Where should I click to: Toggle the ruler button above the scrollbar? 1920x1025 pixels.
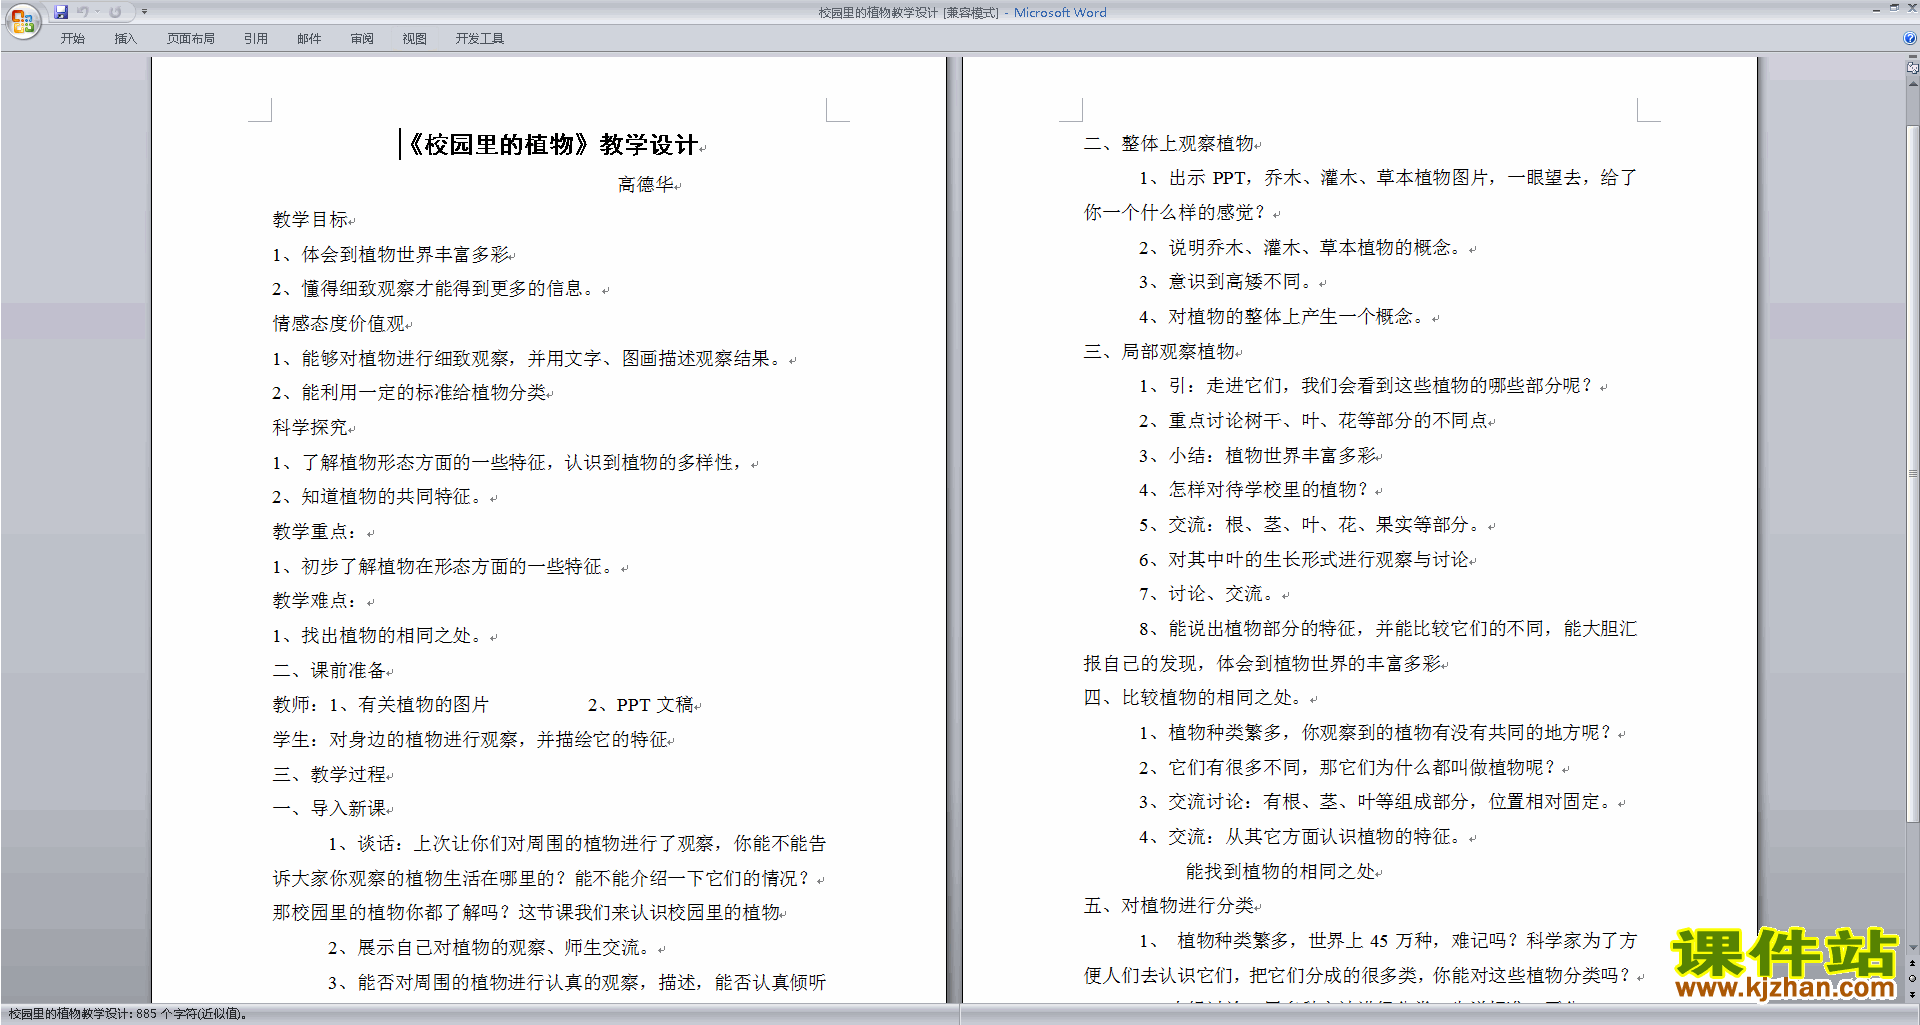click(1913, 69)
